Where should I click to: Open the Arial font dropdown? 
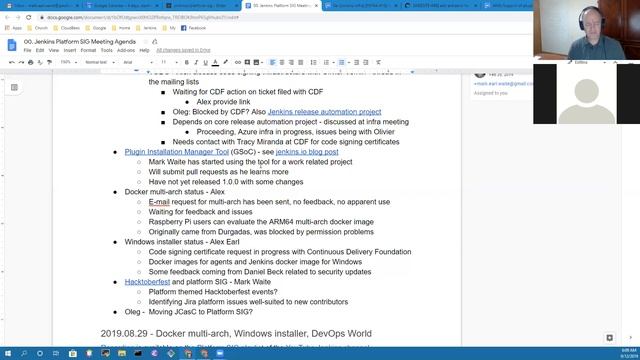[138, 62]
